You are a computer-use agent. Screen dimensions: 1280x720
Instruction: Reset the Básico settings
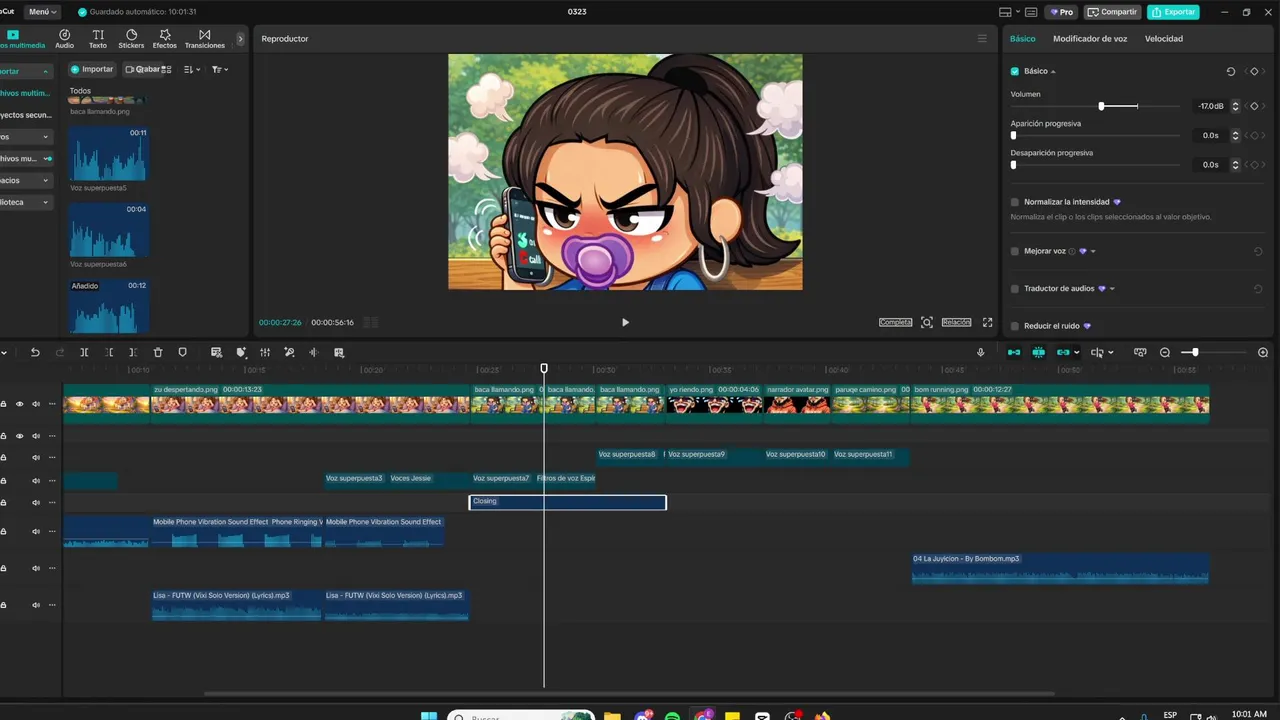pyautogui.click(x=1231, y=71)
